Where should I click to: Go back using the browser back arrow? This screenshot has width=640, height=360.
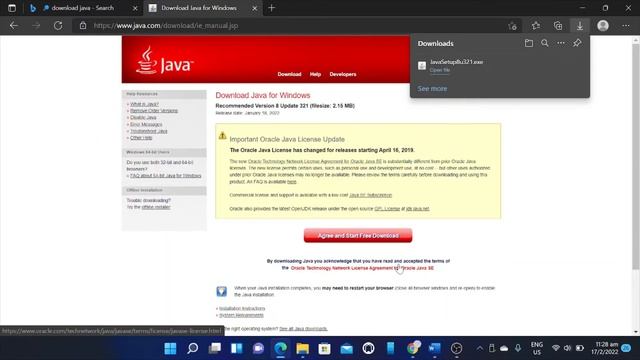tap(14, 26)
